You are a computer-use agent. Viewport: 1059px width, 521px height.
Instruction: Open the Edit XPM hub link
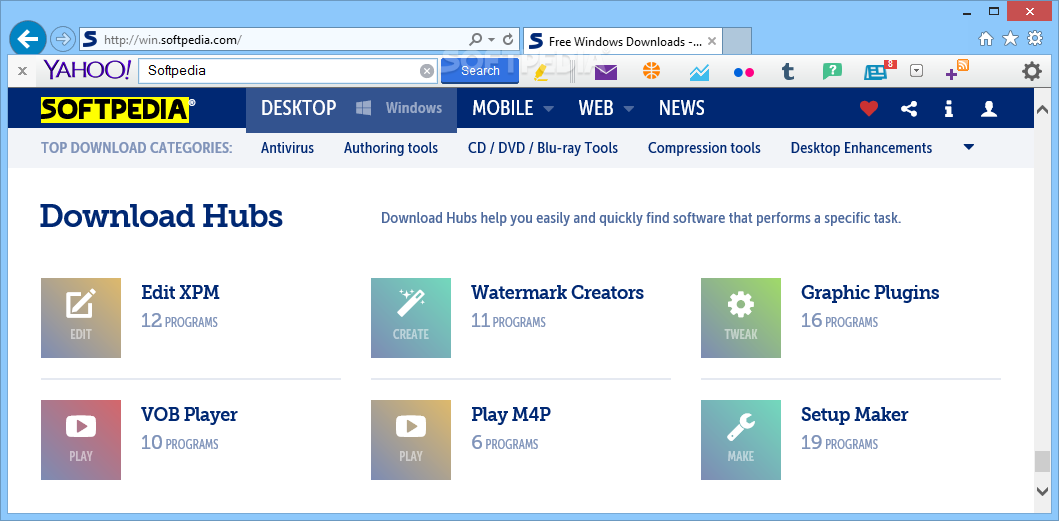pyautogui.click(x=180, y=293)
